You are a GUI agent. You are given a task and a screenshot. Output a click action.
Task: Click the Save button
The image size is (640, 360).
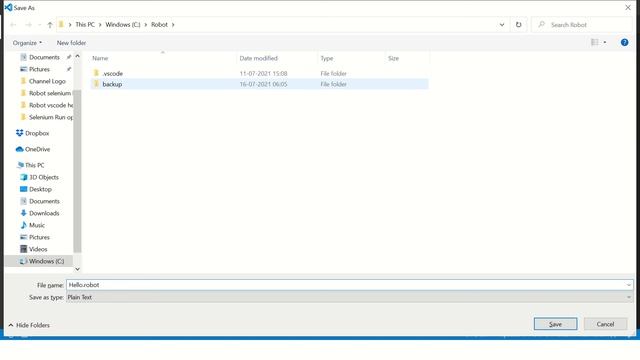click(556, 324)
